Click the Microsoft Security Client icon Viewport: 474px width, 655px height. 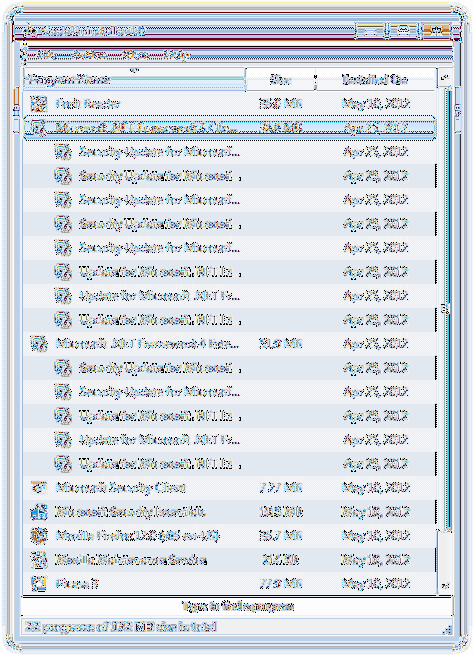(39, 487)
